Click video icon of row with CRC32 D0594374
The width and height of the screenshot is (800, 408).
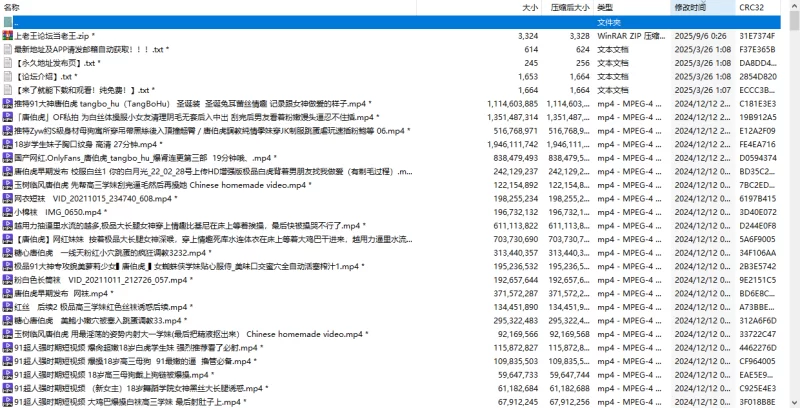7,157
